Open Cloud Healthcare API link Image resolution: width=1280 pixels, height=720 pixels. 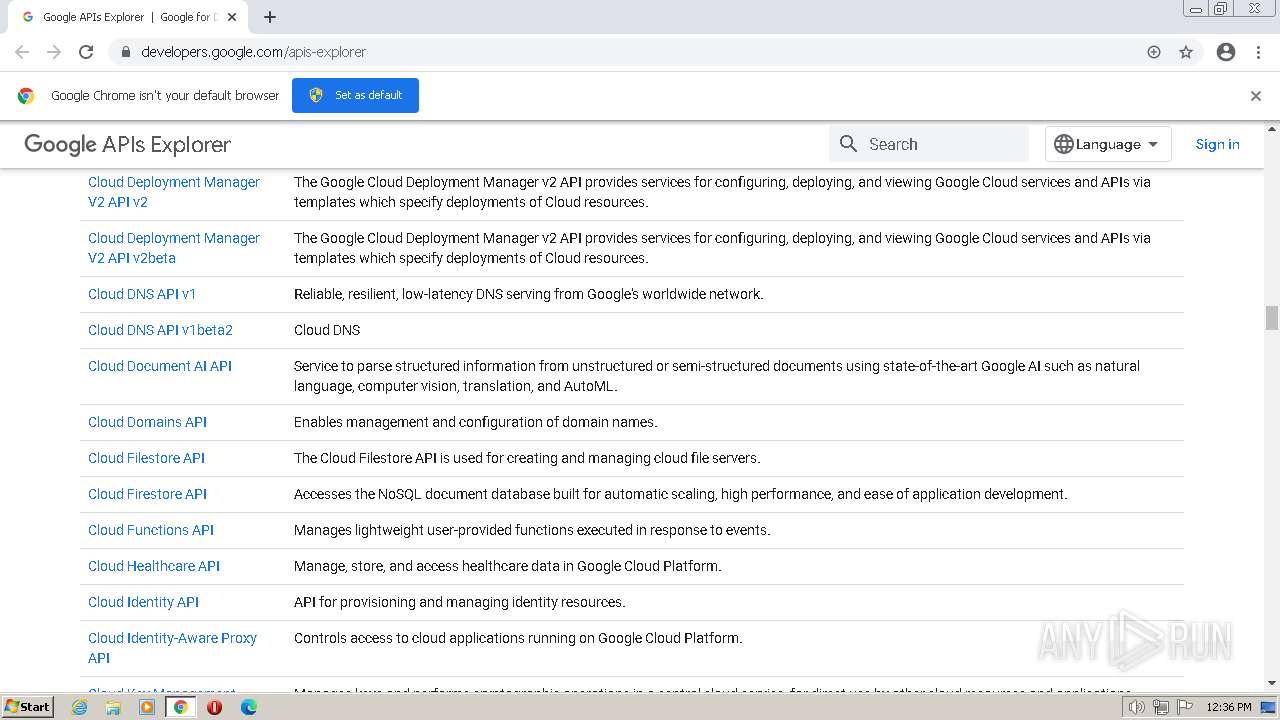[x=154, y=566]
